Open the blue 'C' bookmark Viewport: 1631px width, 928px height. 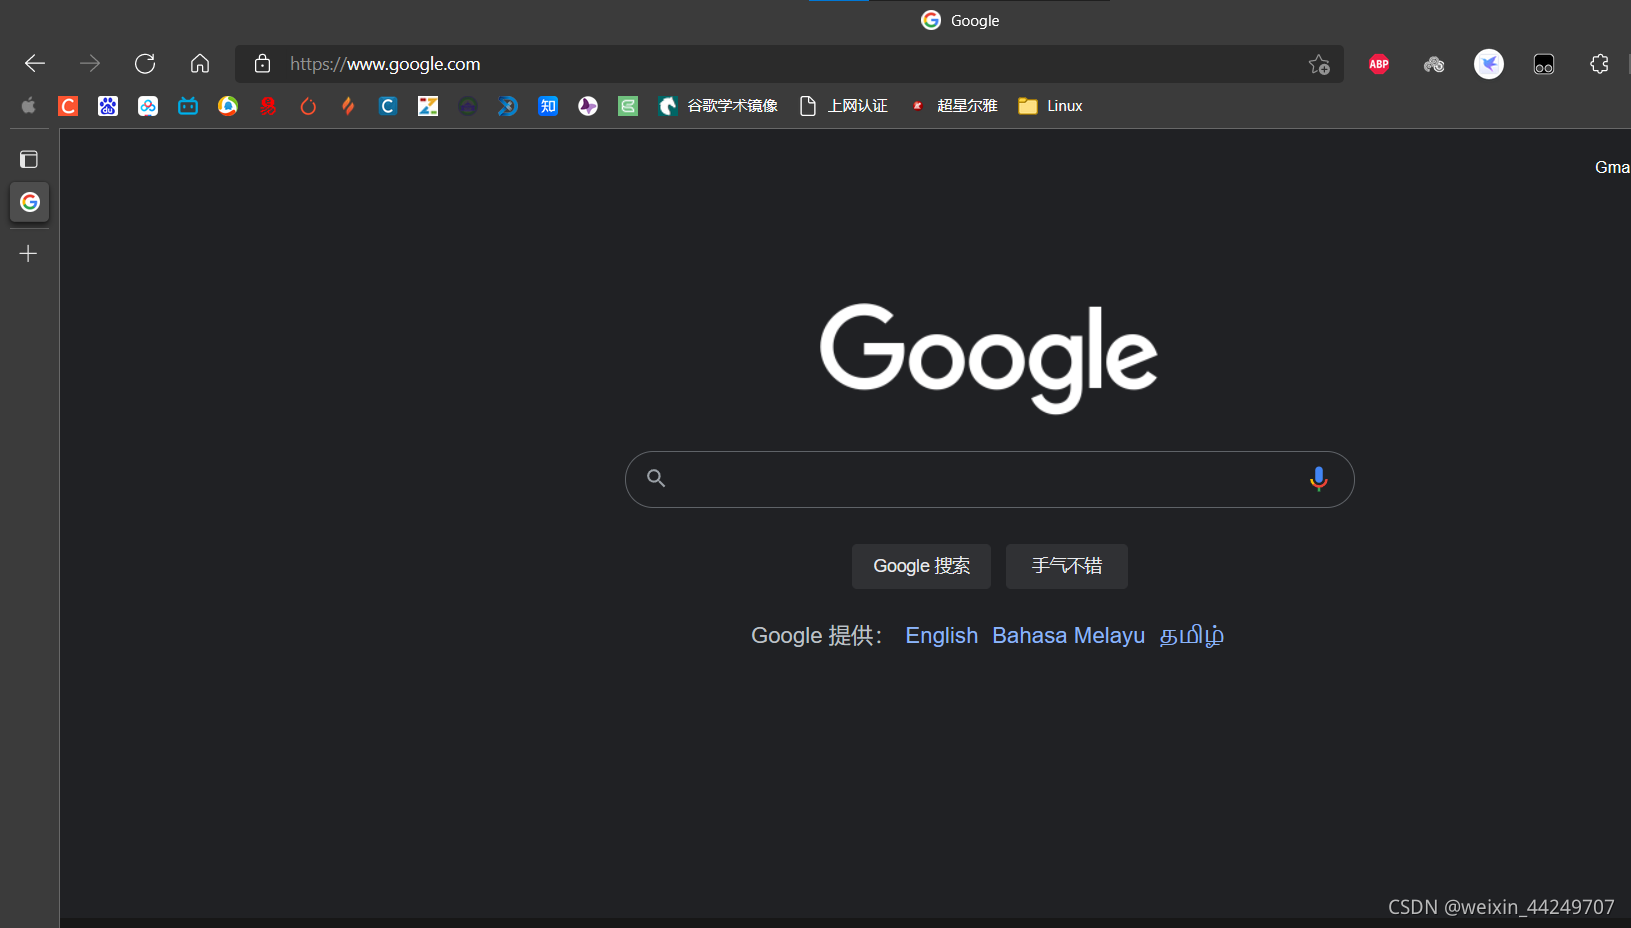pyautogui.click(x=388, y=106)
